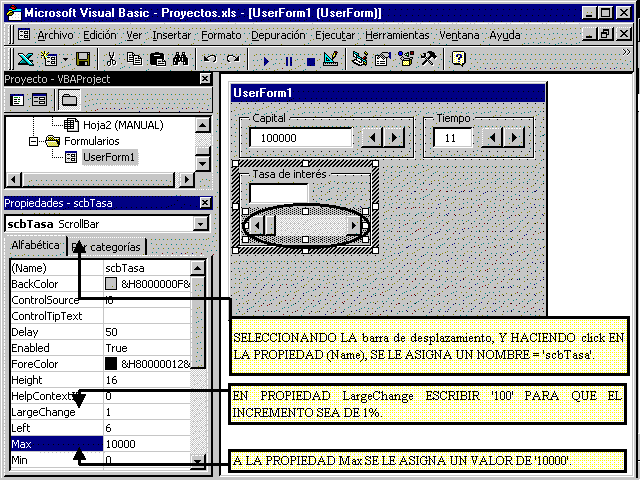Open the Ejecutar menu
Viewport: 640px width, 480px height.
(x=335, y=36)
